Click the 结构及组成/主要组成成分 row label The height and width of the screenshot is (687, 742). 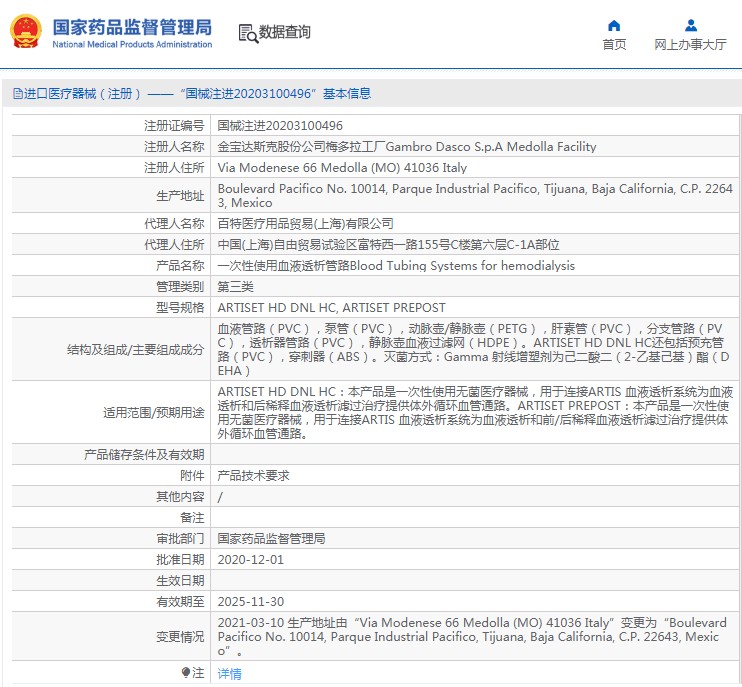[x=135, y=350]
